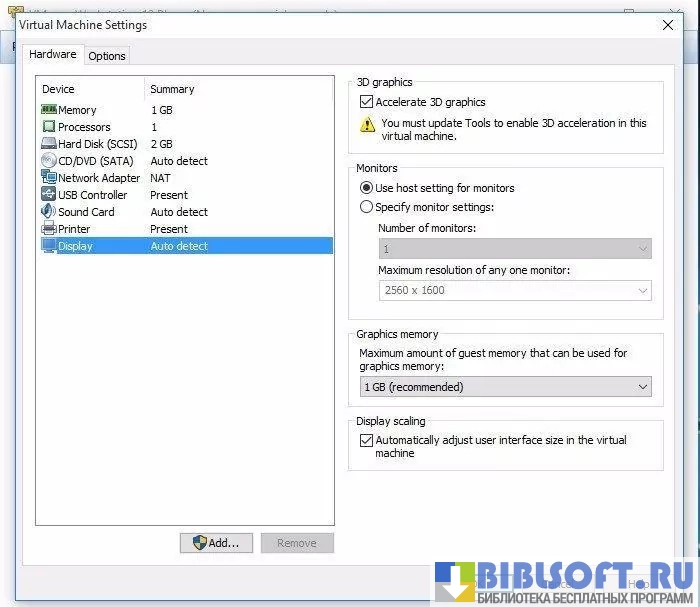
Task: Open the maximum resolution 2560 x 1600 dropdown
Action: click(x=514, y=290)
